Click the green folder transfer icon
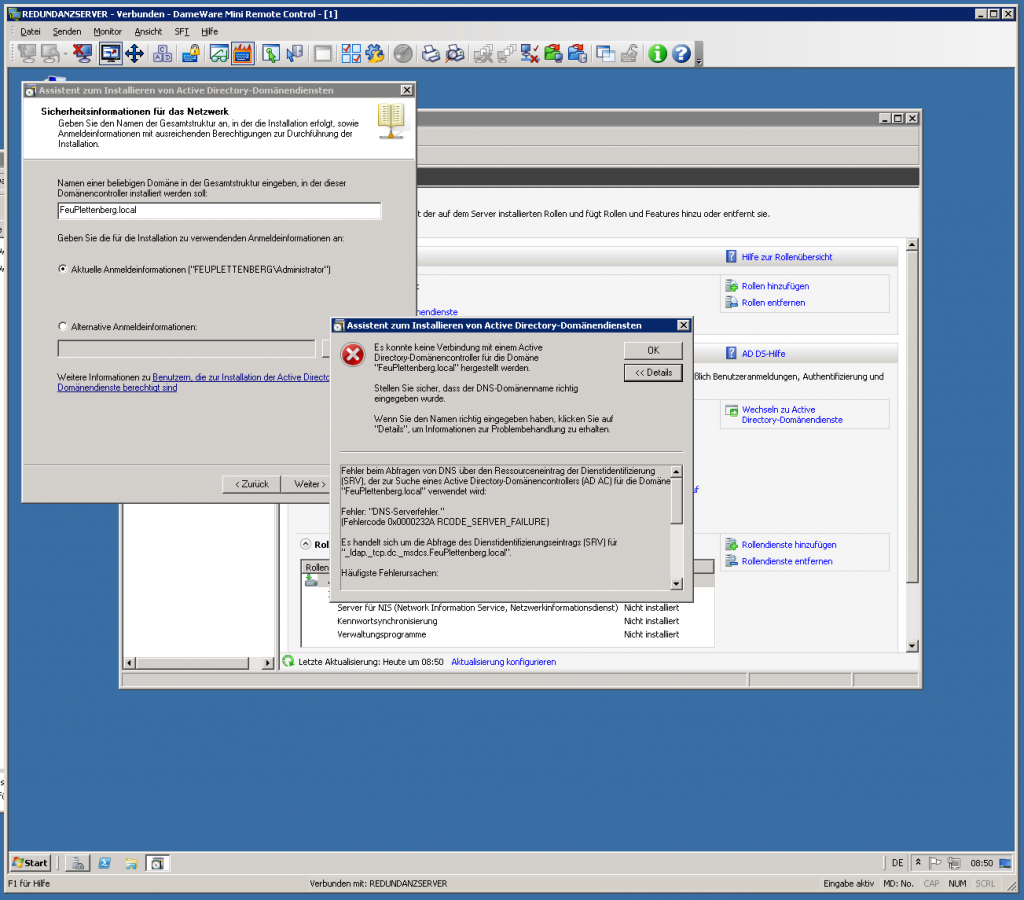This screenshot has height=900, width=1024. coord(553,54)
